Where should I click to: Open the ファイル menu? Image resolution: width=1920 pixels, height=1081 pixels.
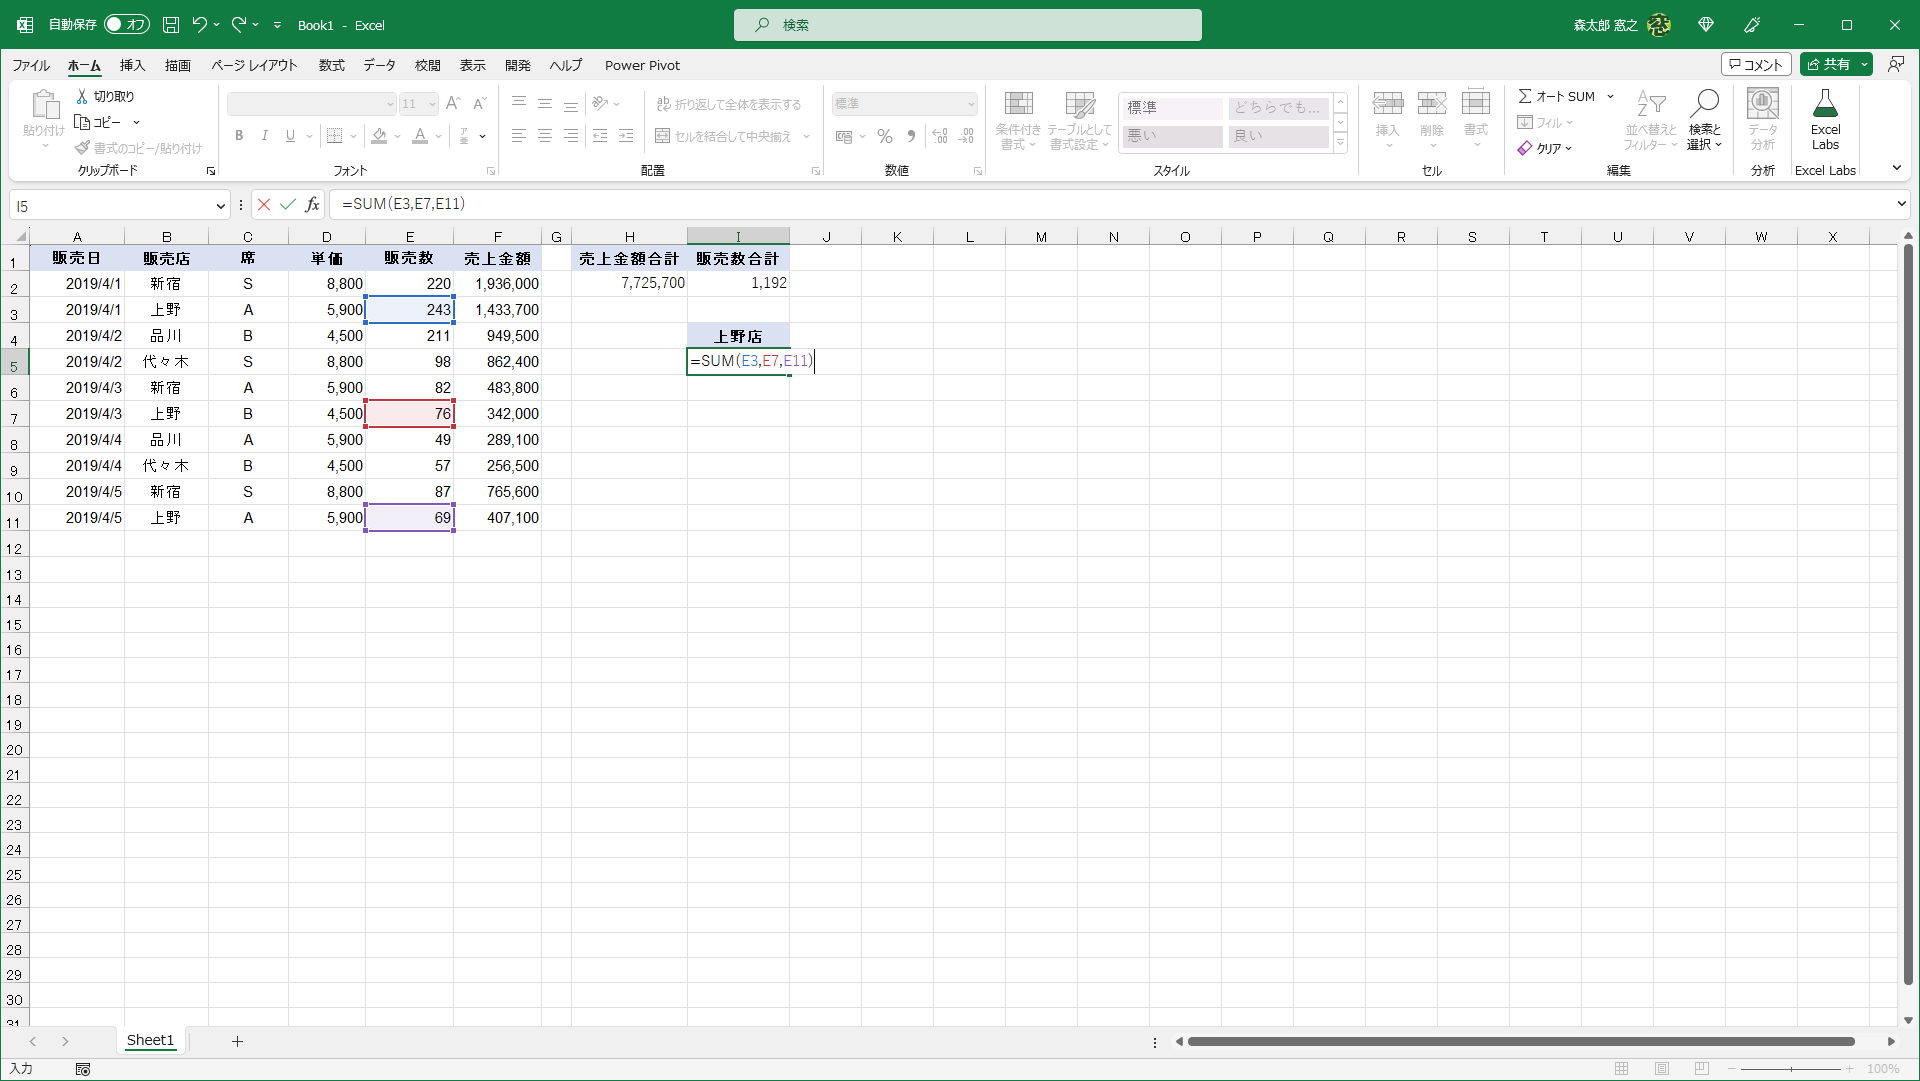tap(31, 66)
